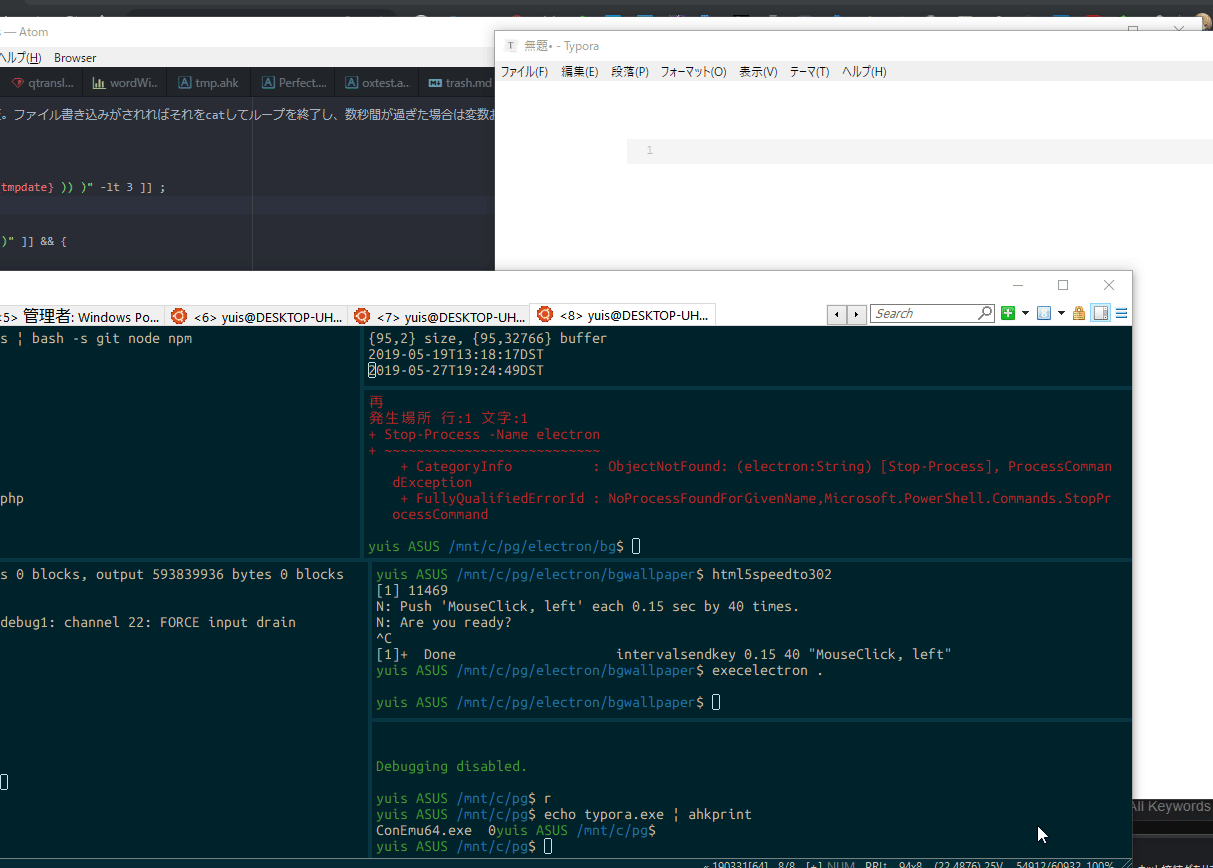Open the フォーマット(O) menu in Typora
This screenshot has width=1213, height=868.
click(693, 72)
